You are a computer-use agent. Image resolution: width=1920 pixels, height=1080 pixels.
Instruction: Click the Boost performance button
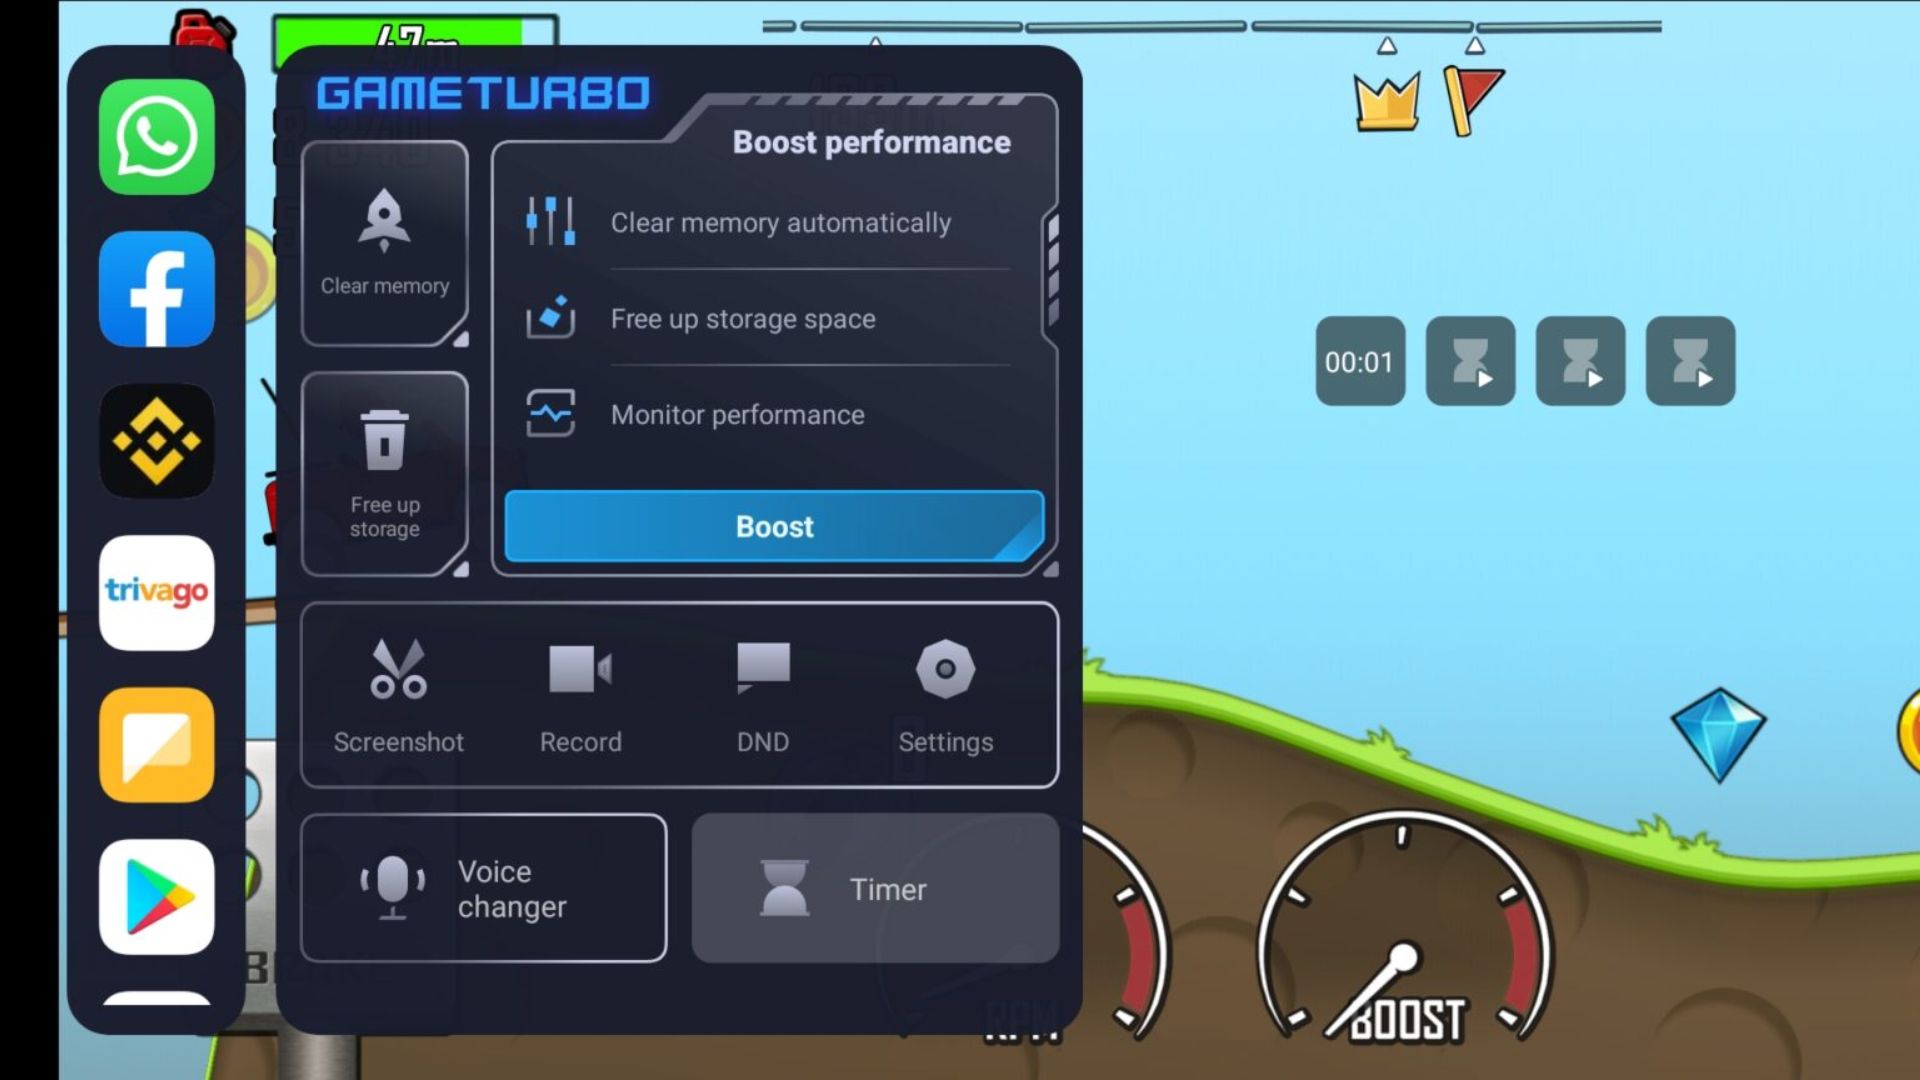pos(775,526)
